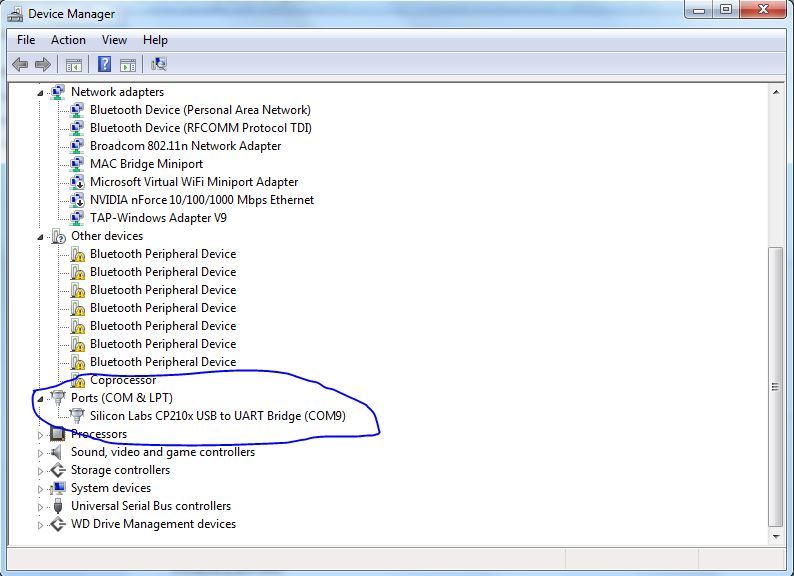
Task: Click the Bluetooth Device (RFCOMM Protocol TDI) icon
Action: pyautogui.click(x=77, y=128)
